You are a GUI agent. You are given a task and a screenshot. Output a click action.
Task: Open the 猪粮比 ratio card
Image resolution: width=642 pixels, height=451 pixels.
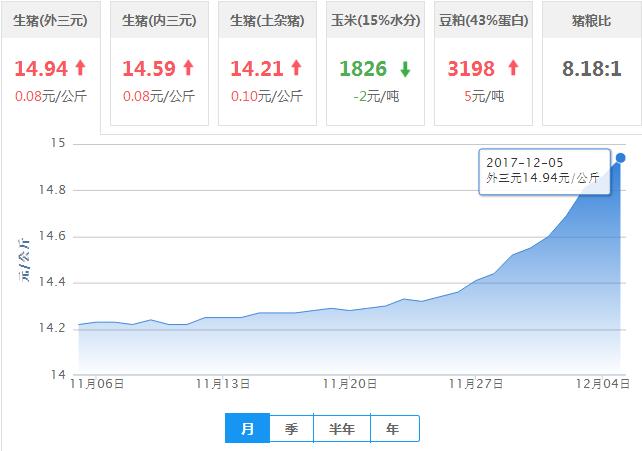point(592,63)
